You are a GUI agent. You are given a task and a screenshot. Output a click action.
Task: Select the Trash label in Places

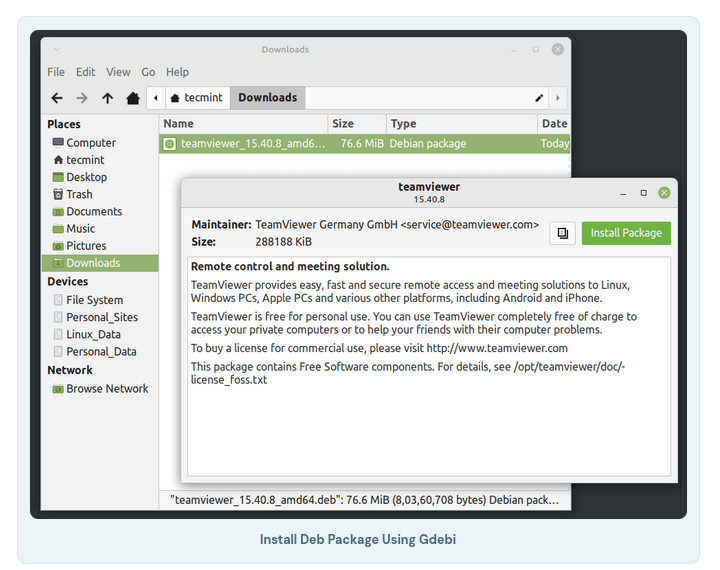tap(79, 194)
